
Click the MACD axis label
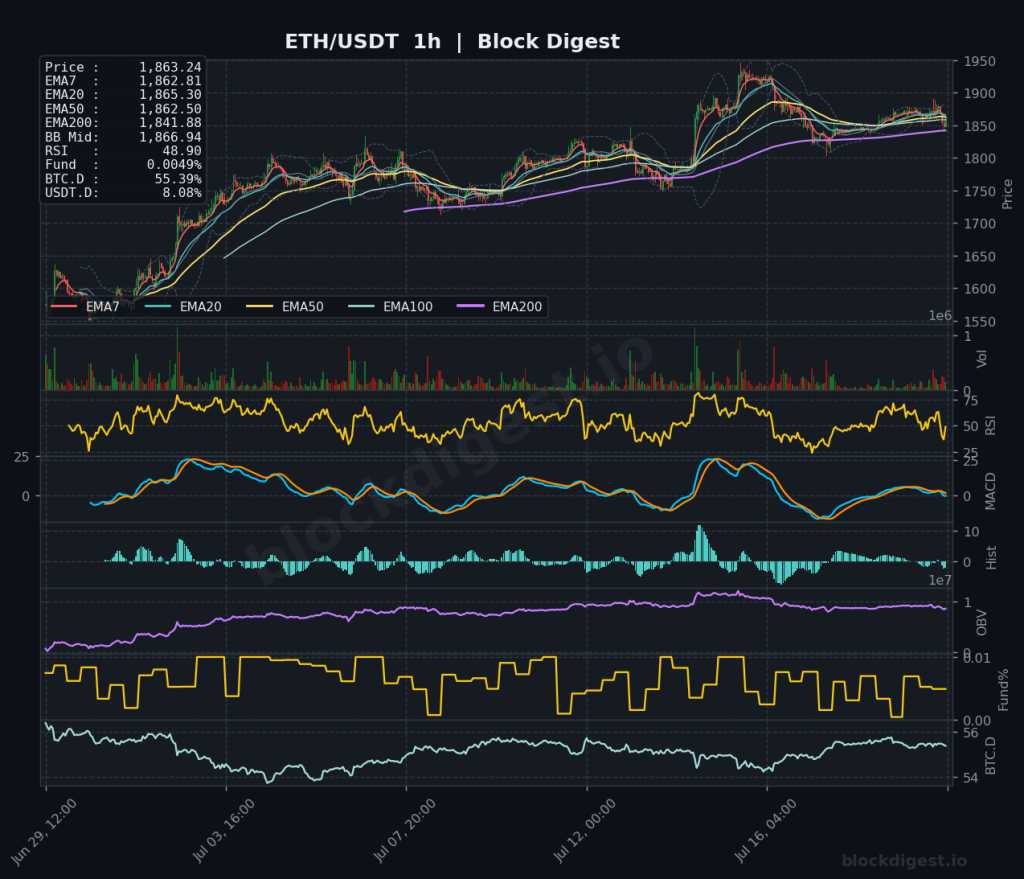[x=991, y=491]
